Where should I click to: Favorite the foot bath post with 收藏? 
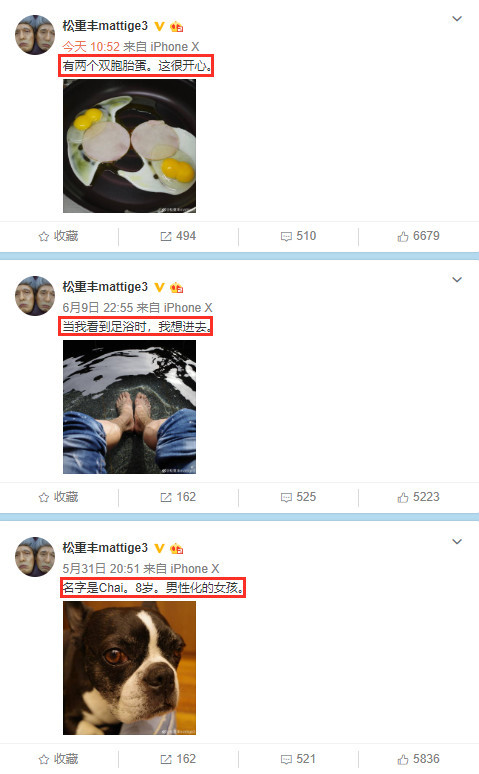click(x=58, y=497)
